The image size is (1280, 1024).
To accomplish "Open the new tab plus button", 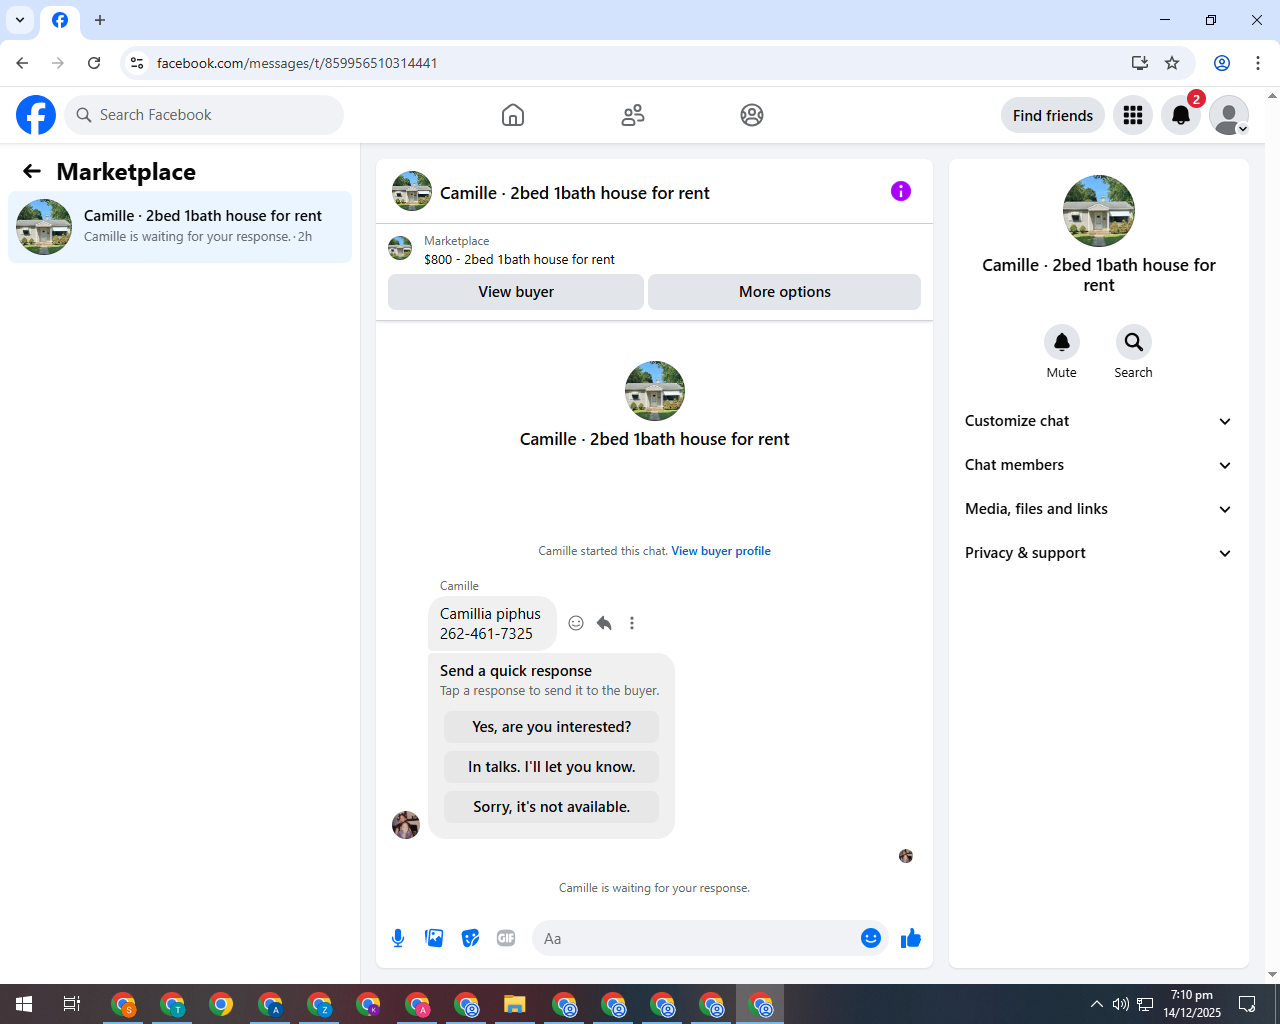I will pos(100,20).
